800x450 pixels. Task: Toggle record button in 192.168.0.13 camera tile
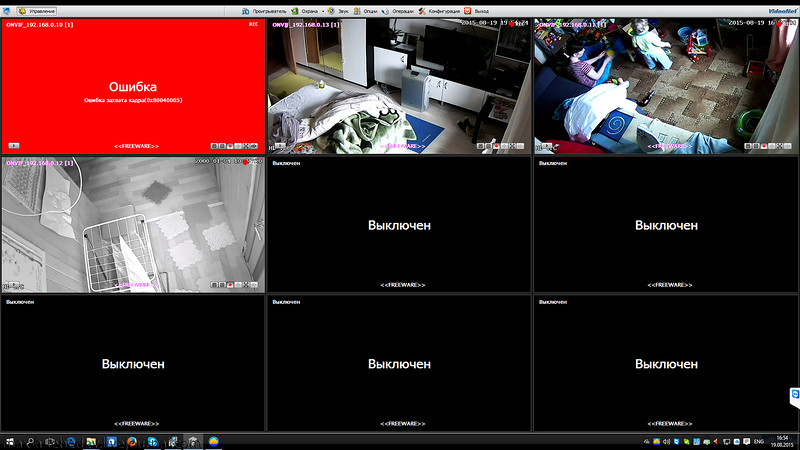click(496, 146)
